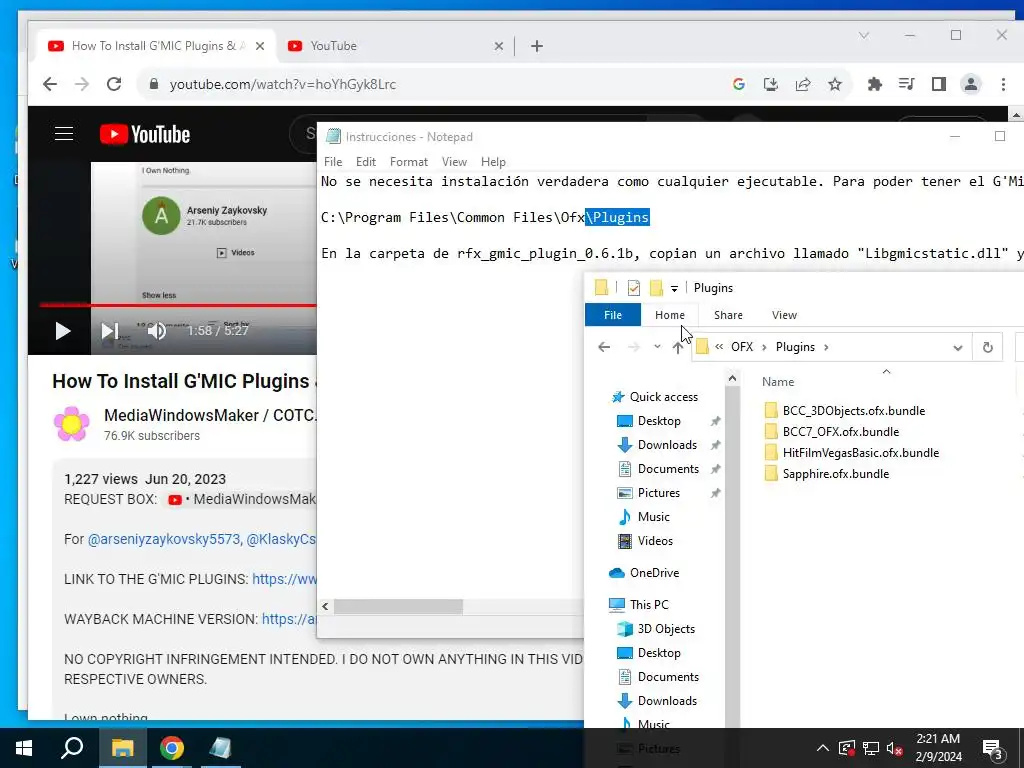1024x768 pixels.
Task: Open Chrome extensions puzzle icon
Action: (x=874, y=84)
